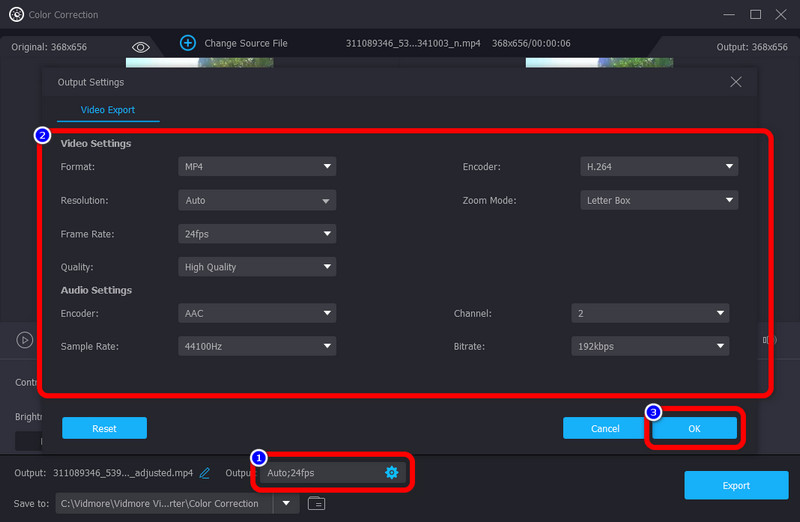Click the pencil icon to rename output file
800x522 pixels.
pyautogui.click(x=205, y=472)
